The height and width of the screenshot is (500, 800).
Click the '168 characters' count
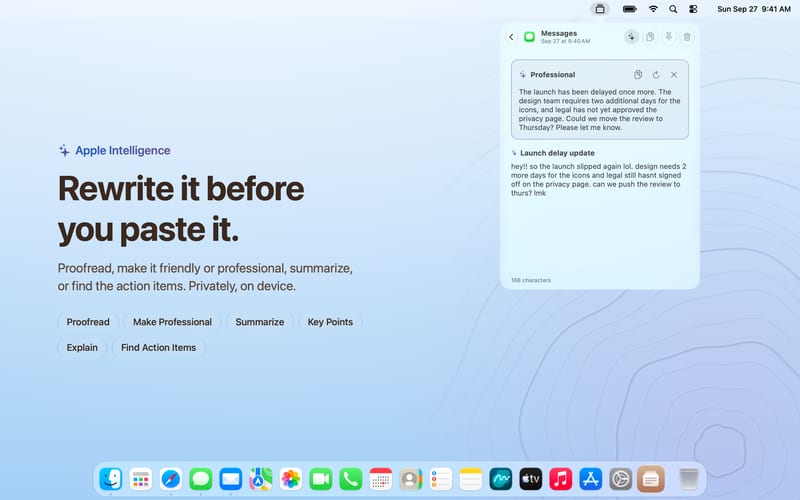tap(531, 280)
